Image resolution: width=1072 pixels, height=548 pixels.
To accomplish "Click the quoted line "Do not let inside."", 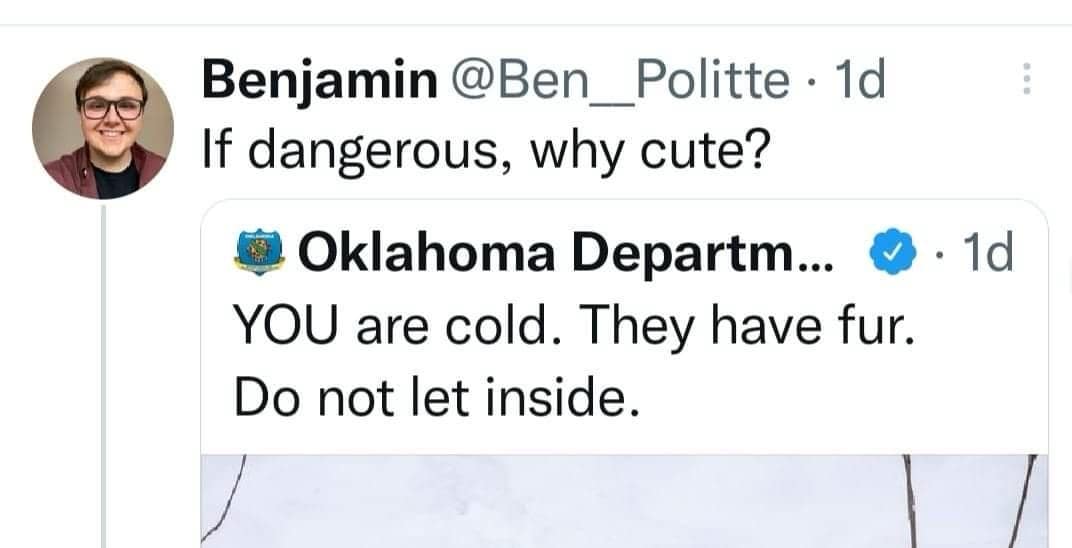I will (x=435, y=397).
